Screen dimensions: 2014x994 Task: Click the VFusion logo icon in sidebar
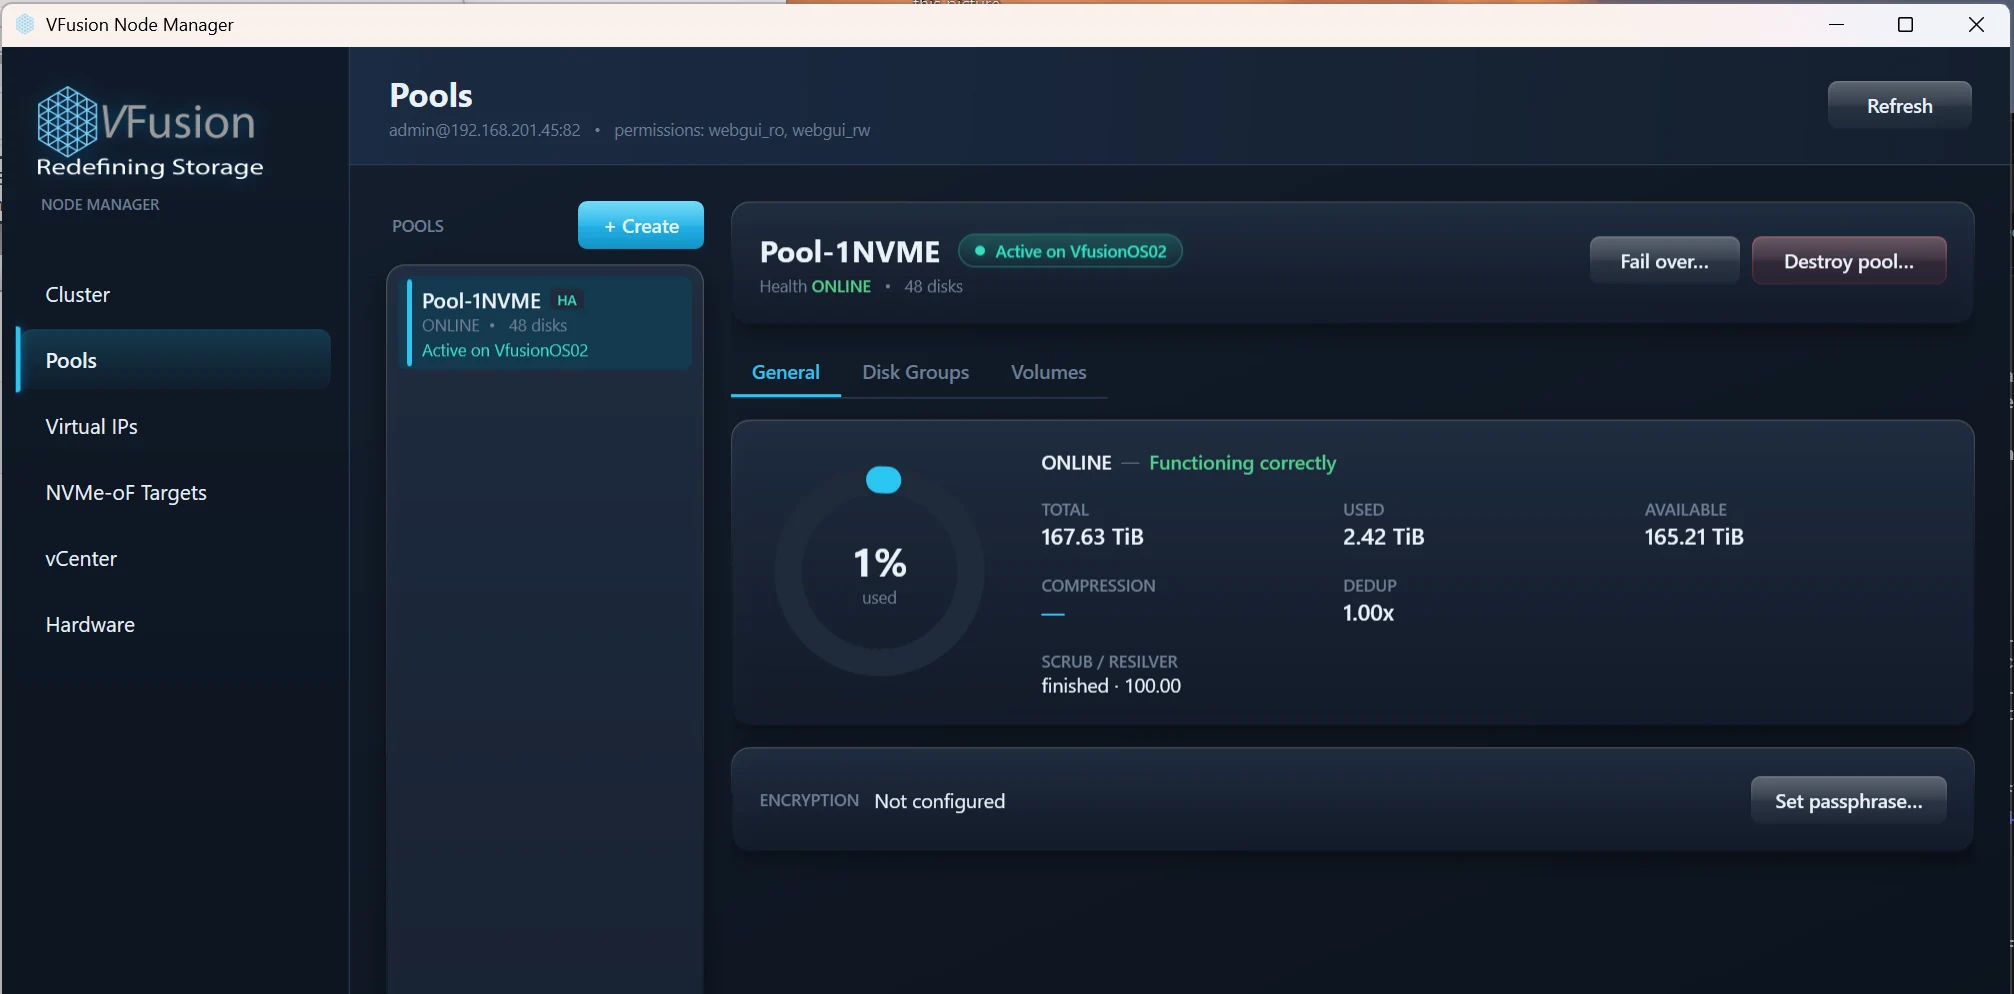[67, 121]
